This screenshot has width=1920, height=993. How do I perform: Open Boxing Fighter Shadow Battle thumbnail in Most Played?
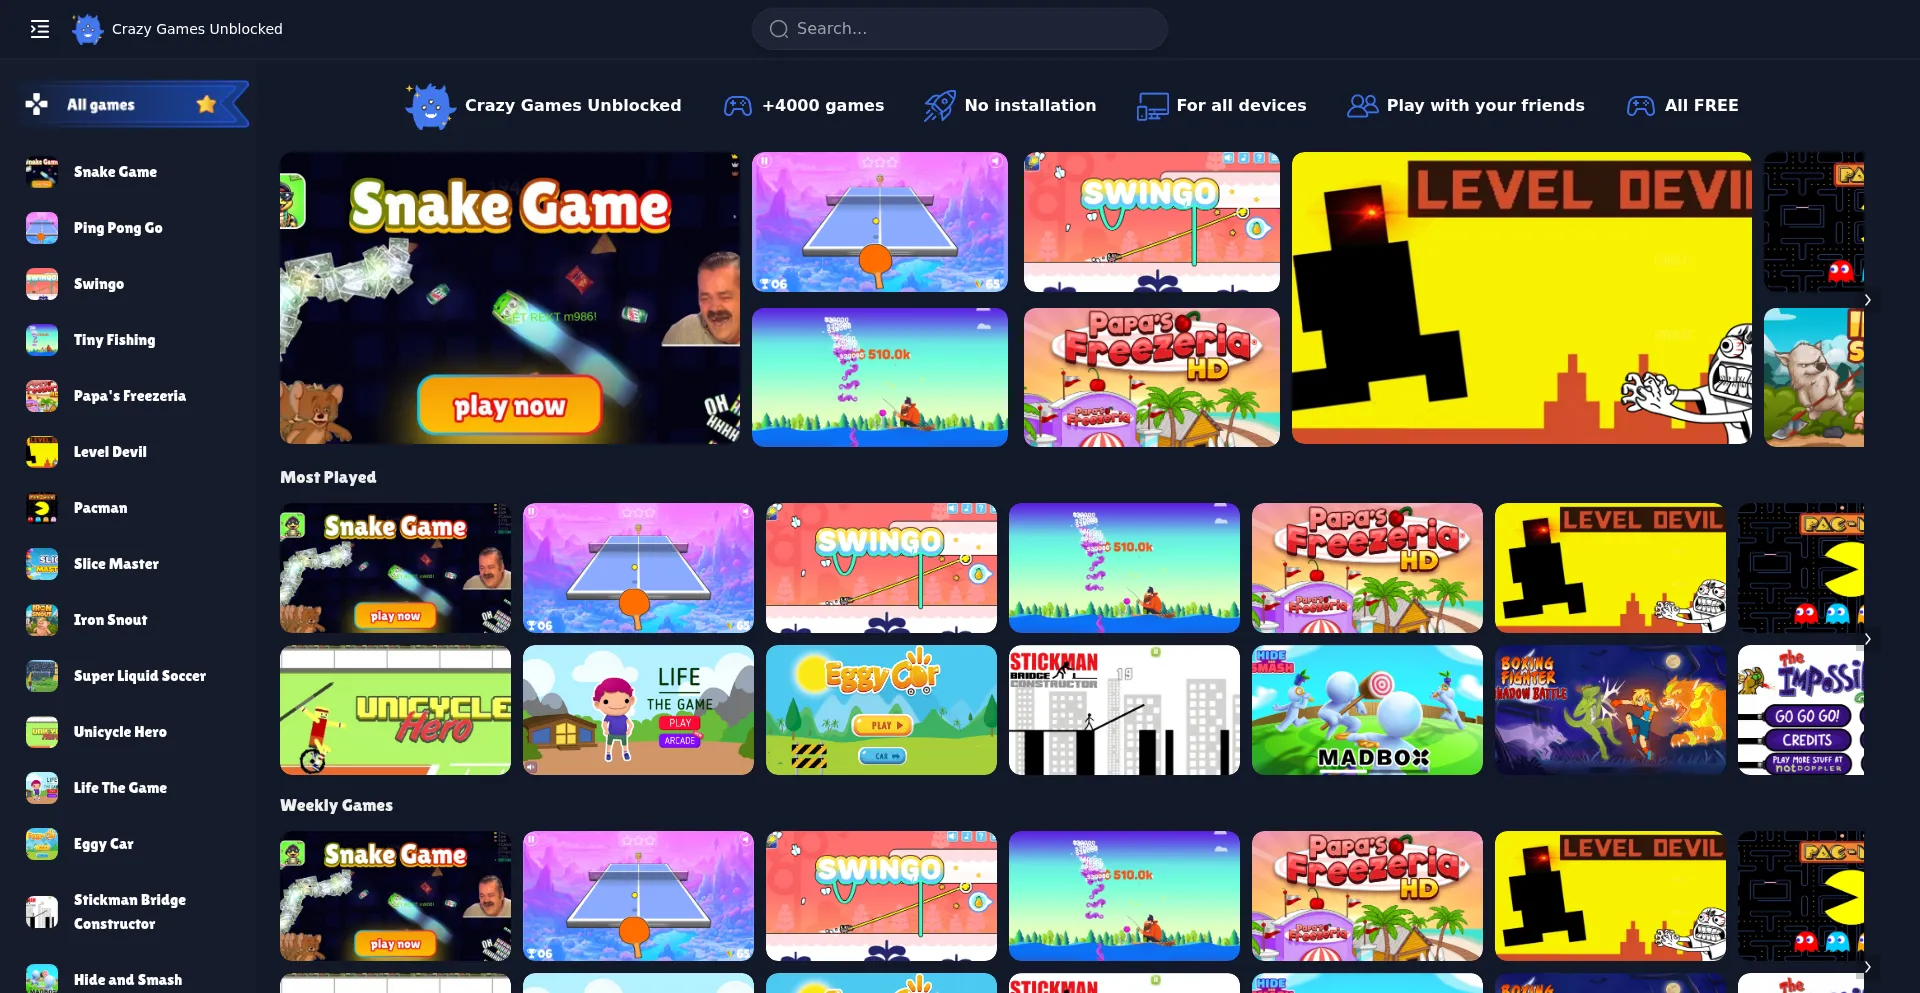[x=1610, y=710]
